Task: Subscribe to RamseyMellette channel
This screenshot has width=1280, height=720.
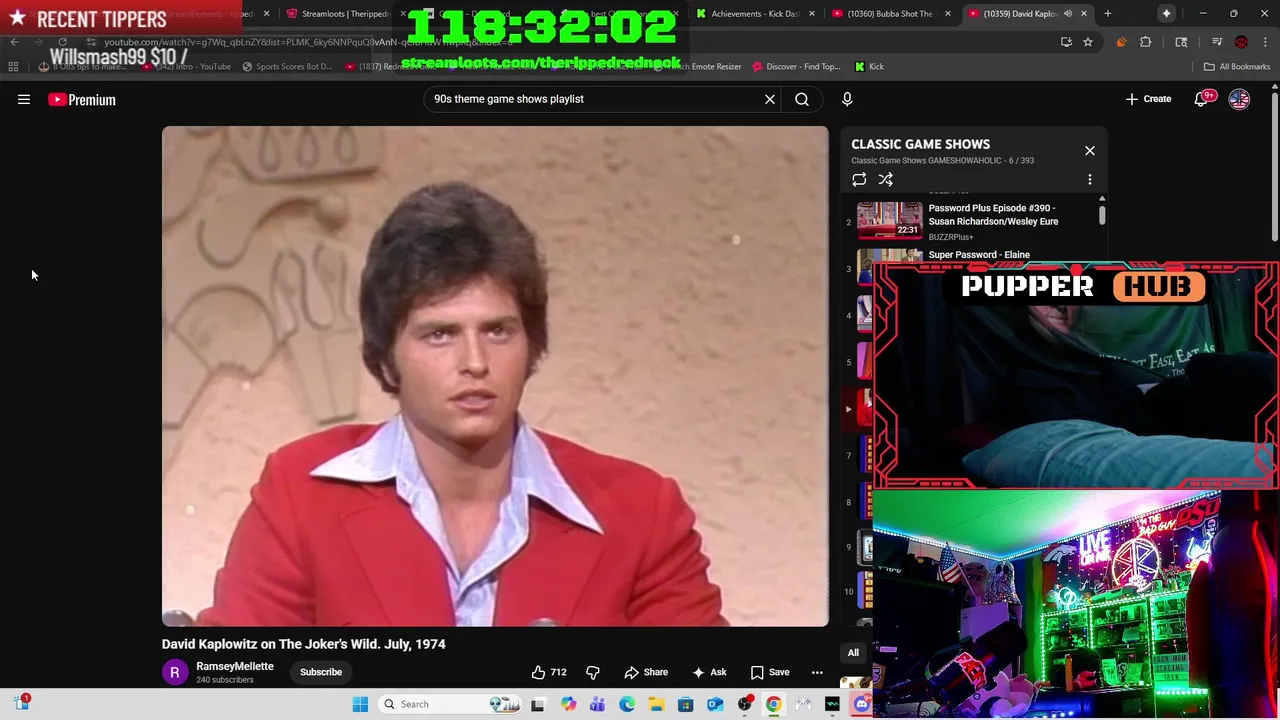Action: (321, 672)
